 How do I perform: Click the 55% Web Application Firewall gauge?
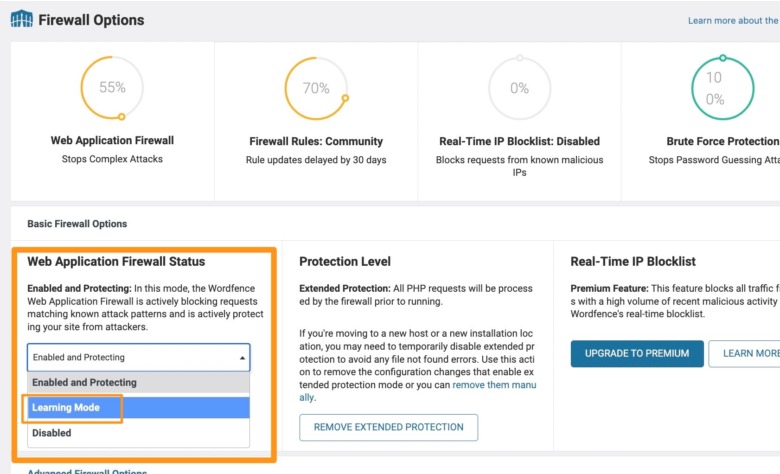point(112,88)
